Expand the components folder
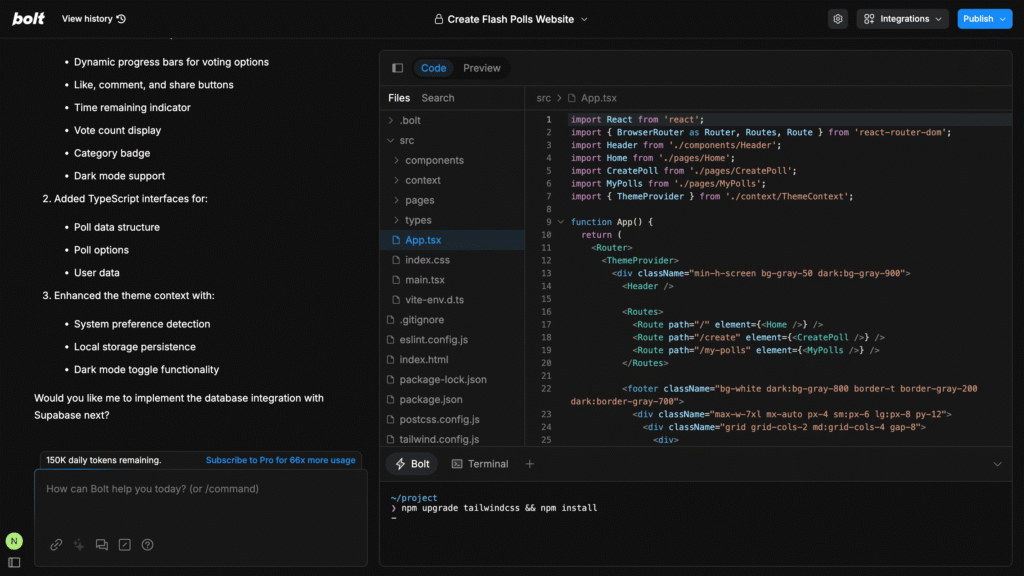The width and height of the screenshot is (1024, 576). click(434, 160)
